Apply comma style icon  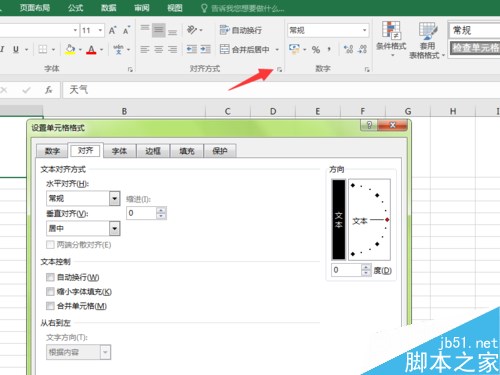coord(329,50)
